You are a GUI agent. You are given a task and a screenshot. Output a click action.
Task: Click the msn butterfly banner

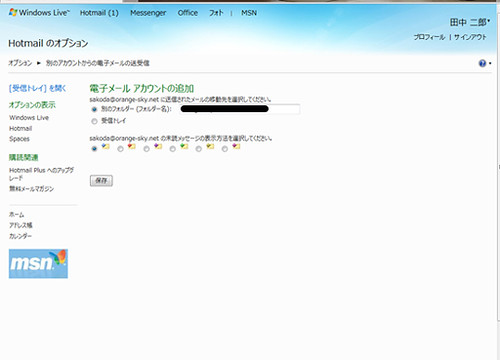coord(38,264)
